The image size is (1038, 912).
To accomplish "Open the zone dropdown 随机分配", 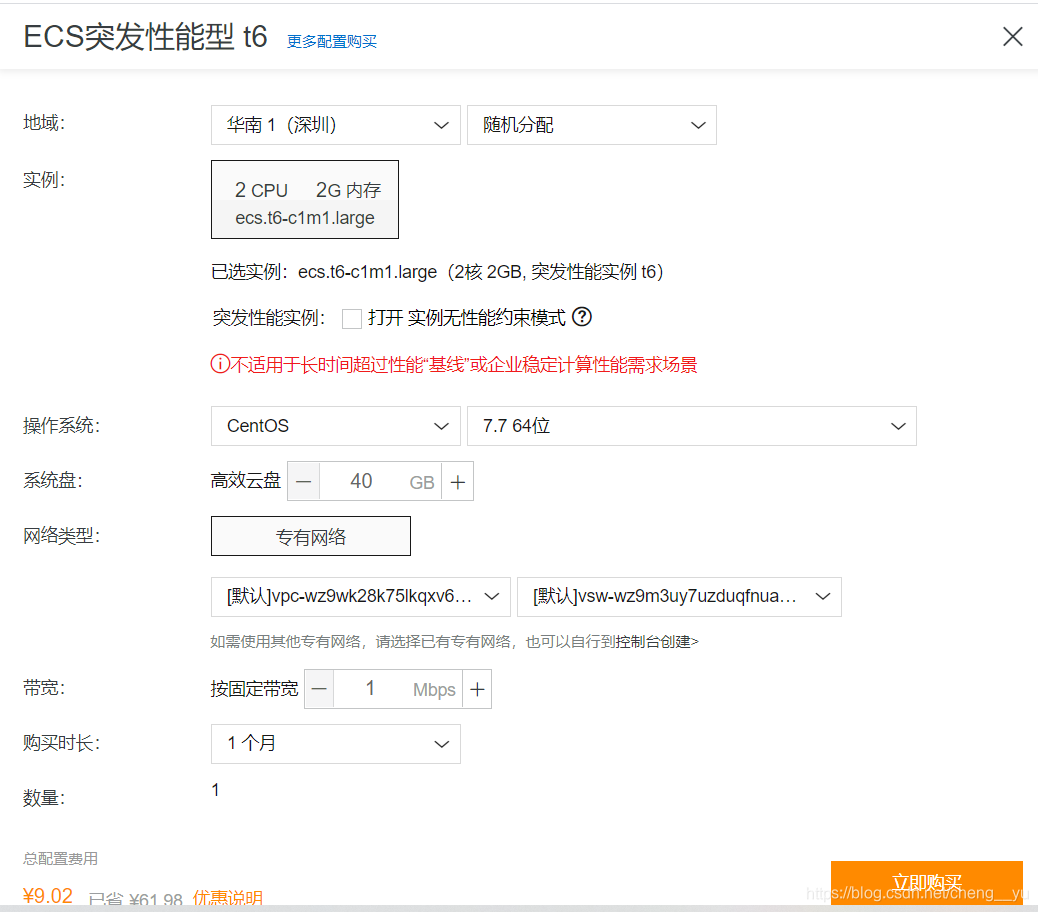I will click(x=592, y=125).
